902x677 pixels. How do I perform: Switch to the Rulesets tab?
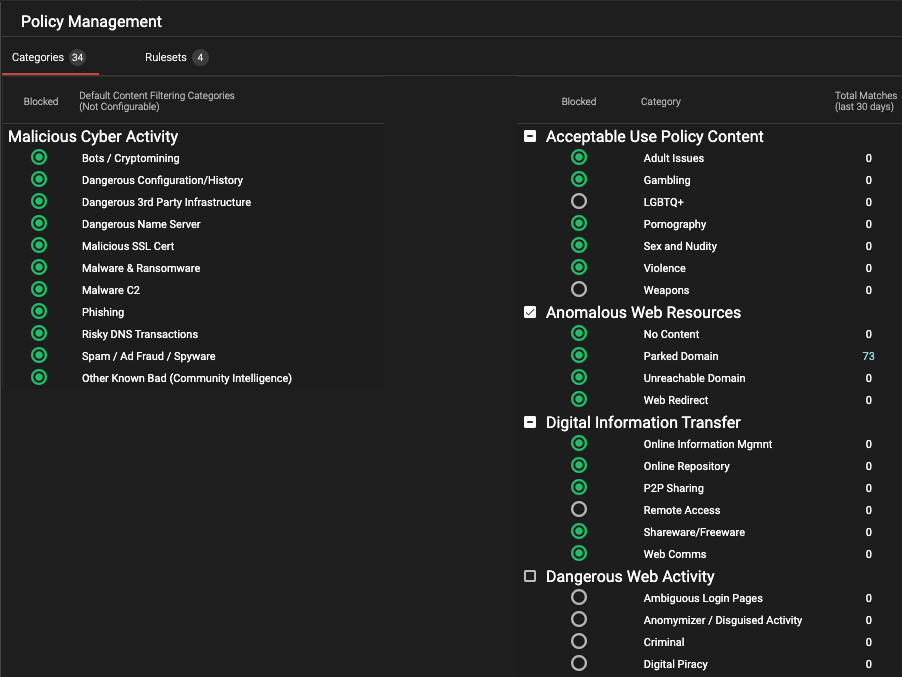coord(175,58)
